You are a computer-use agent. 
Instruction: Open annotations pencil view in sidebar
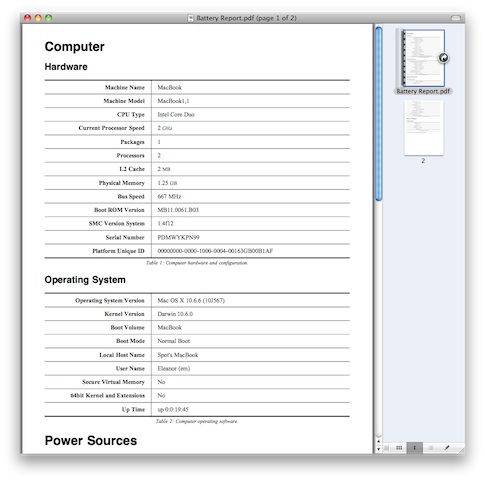[x=447, y=448]
